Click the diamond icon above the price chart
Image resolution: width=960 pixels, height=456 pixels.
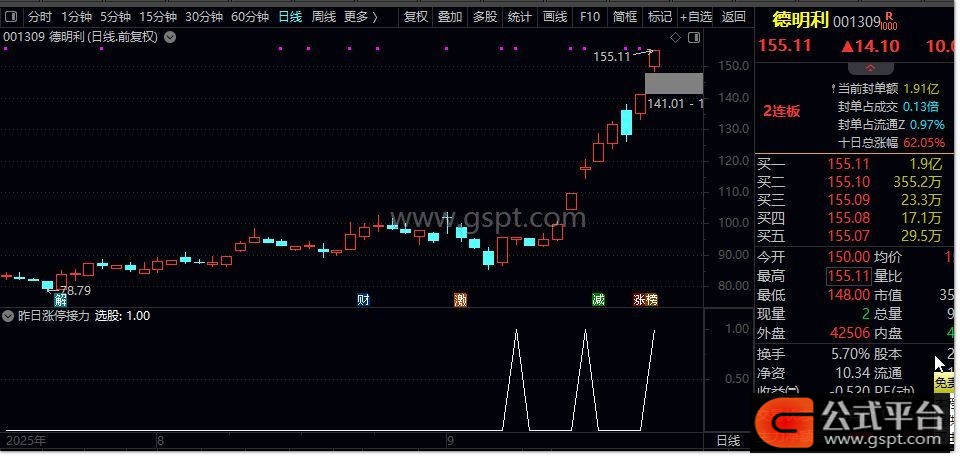[675, 38]
